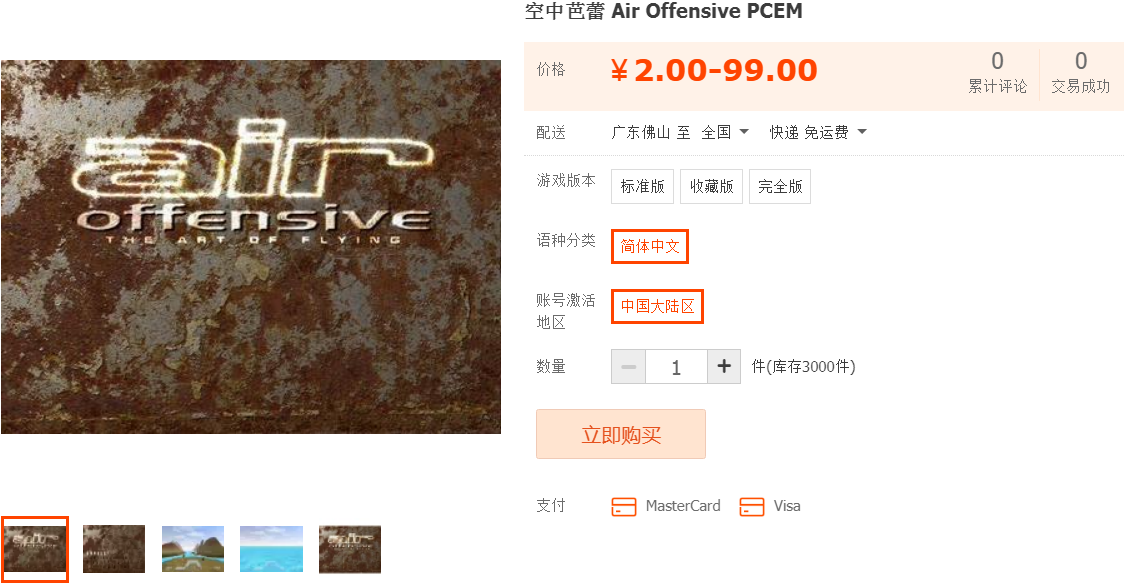Expand the 快递 免运费 shipping dropdown
Image resolution: width=1126 pixels, height=585 pixels.
[x=818, y=132]
